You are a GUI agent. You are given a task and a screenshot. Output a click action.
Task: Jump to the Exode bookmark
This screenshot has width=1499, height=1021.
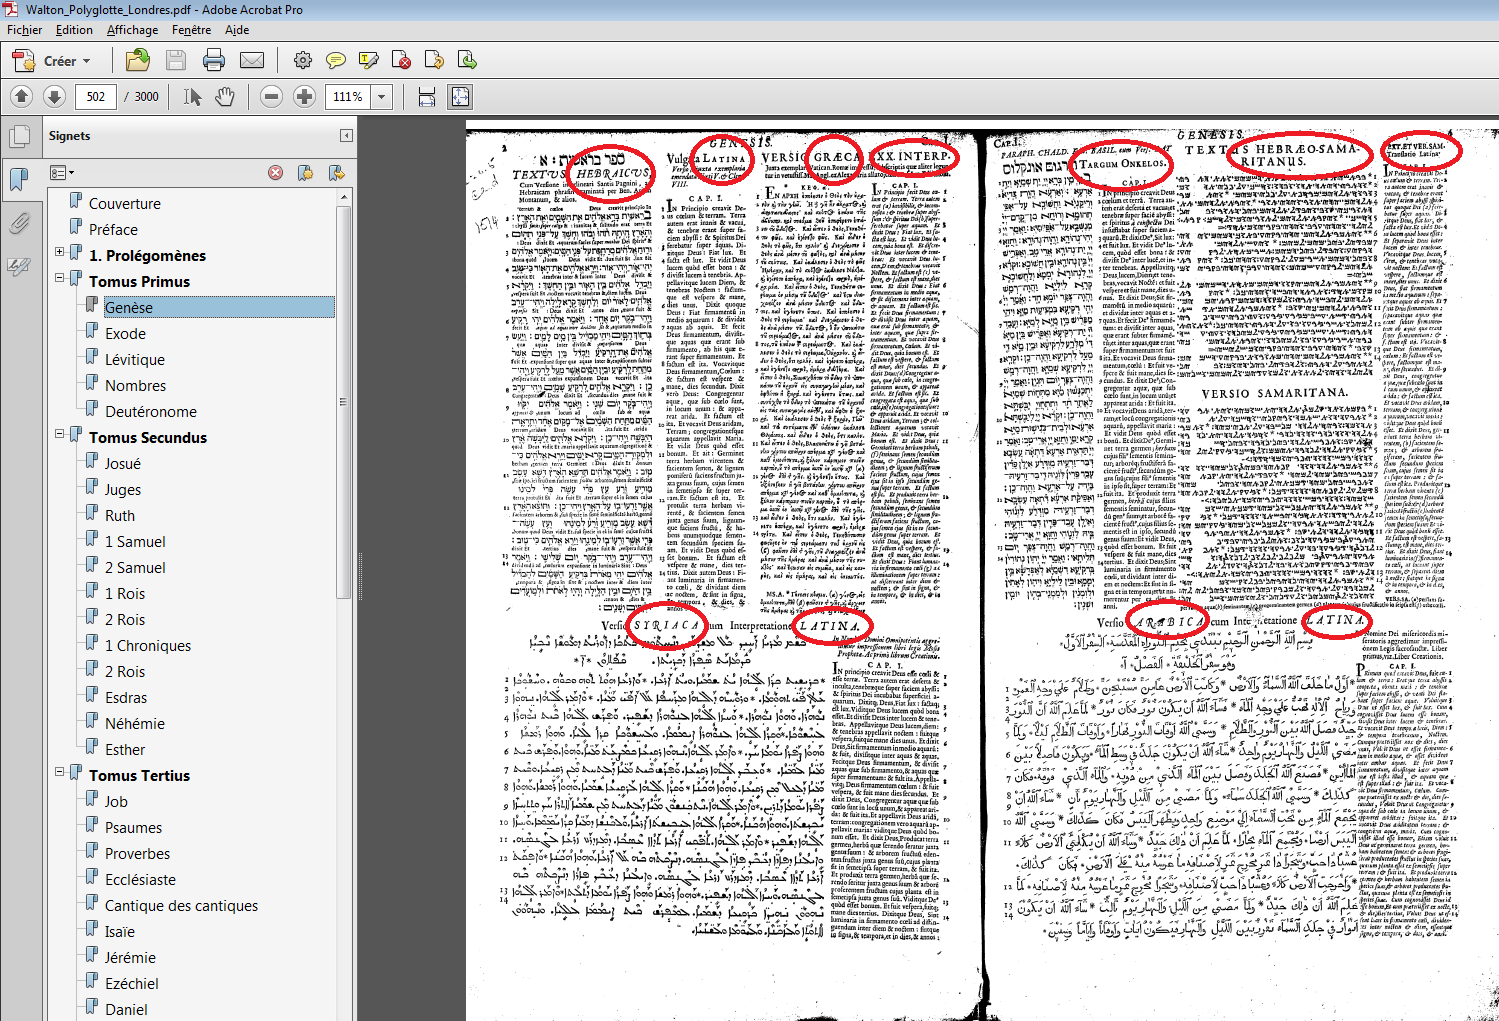pos(125,334)
